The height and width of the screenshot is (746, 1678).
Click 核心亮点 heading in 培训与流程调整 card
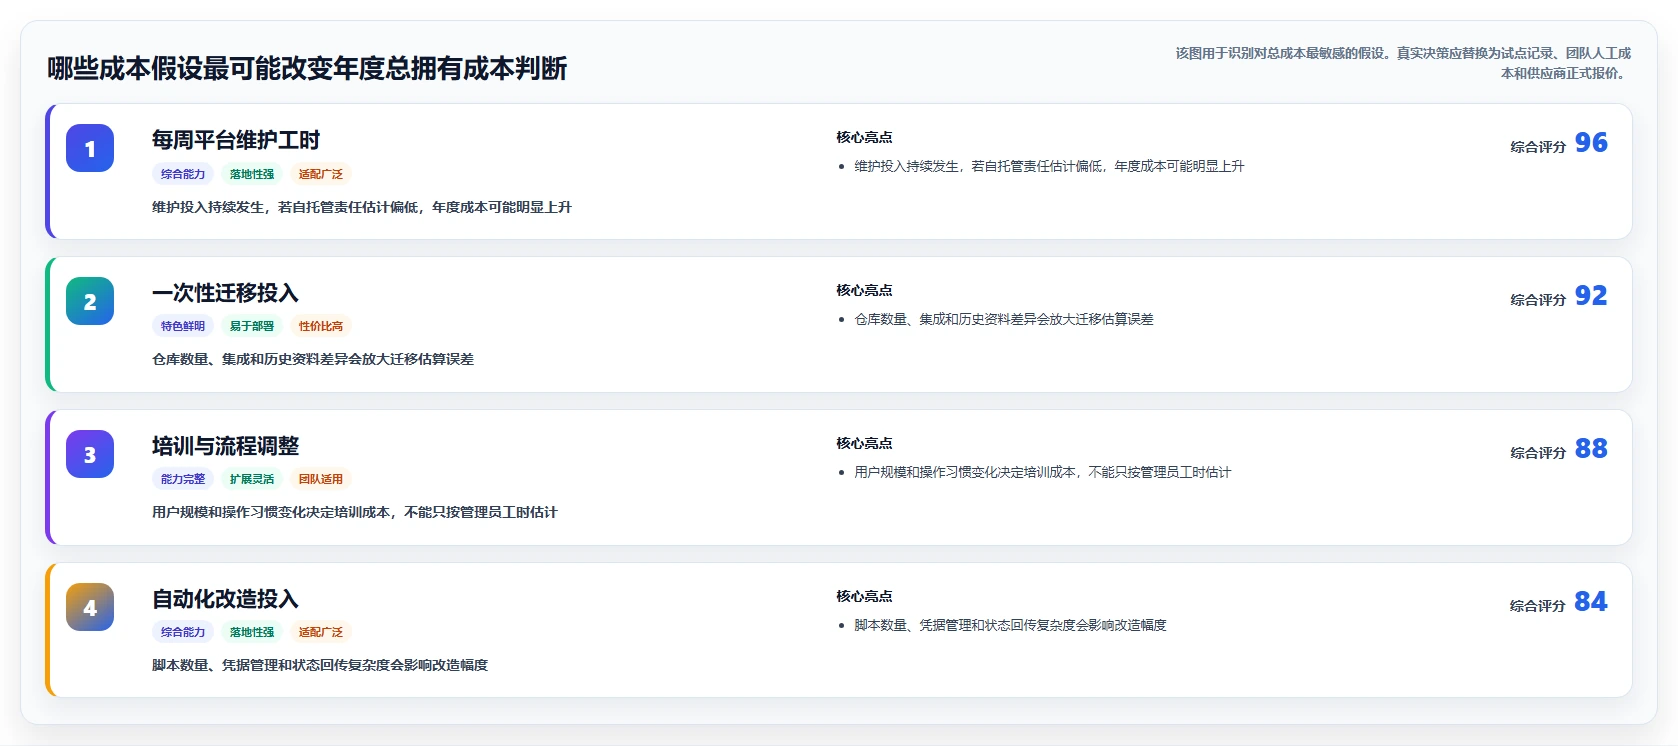point(865,443)
